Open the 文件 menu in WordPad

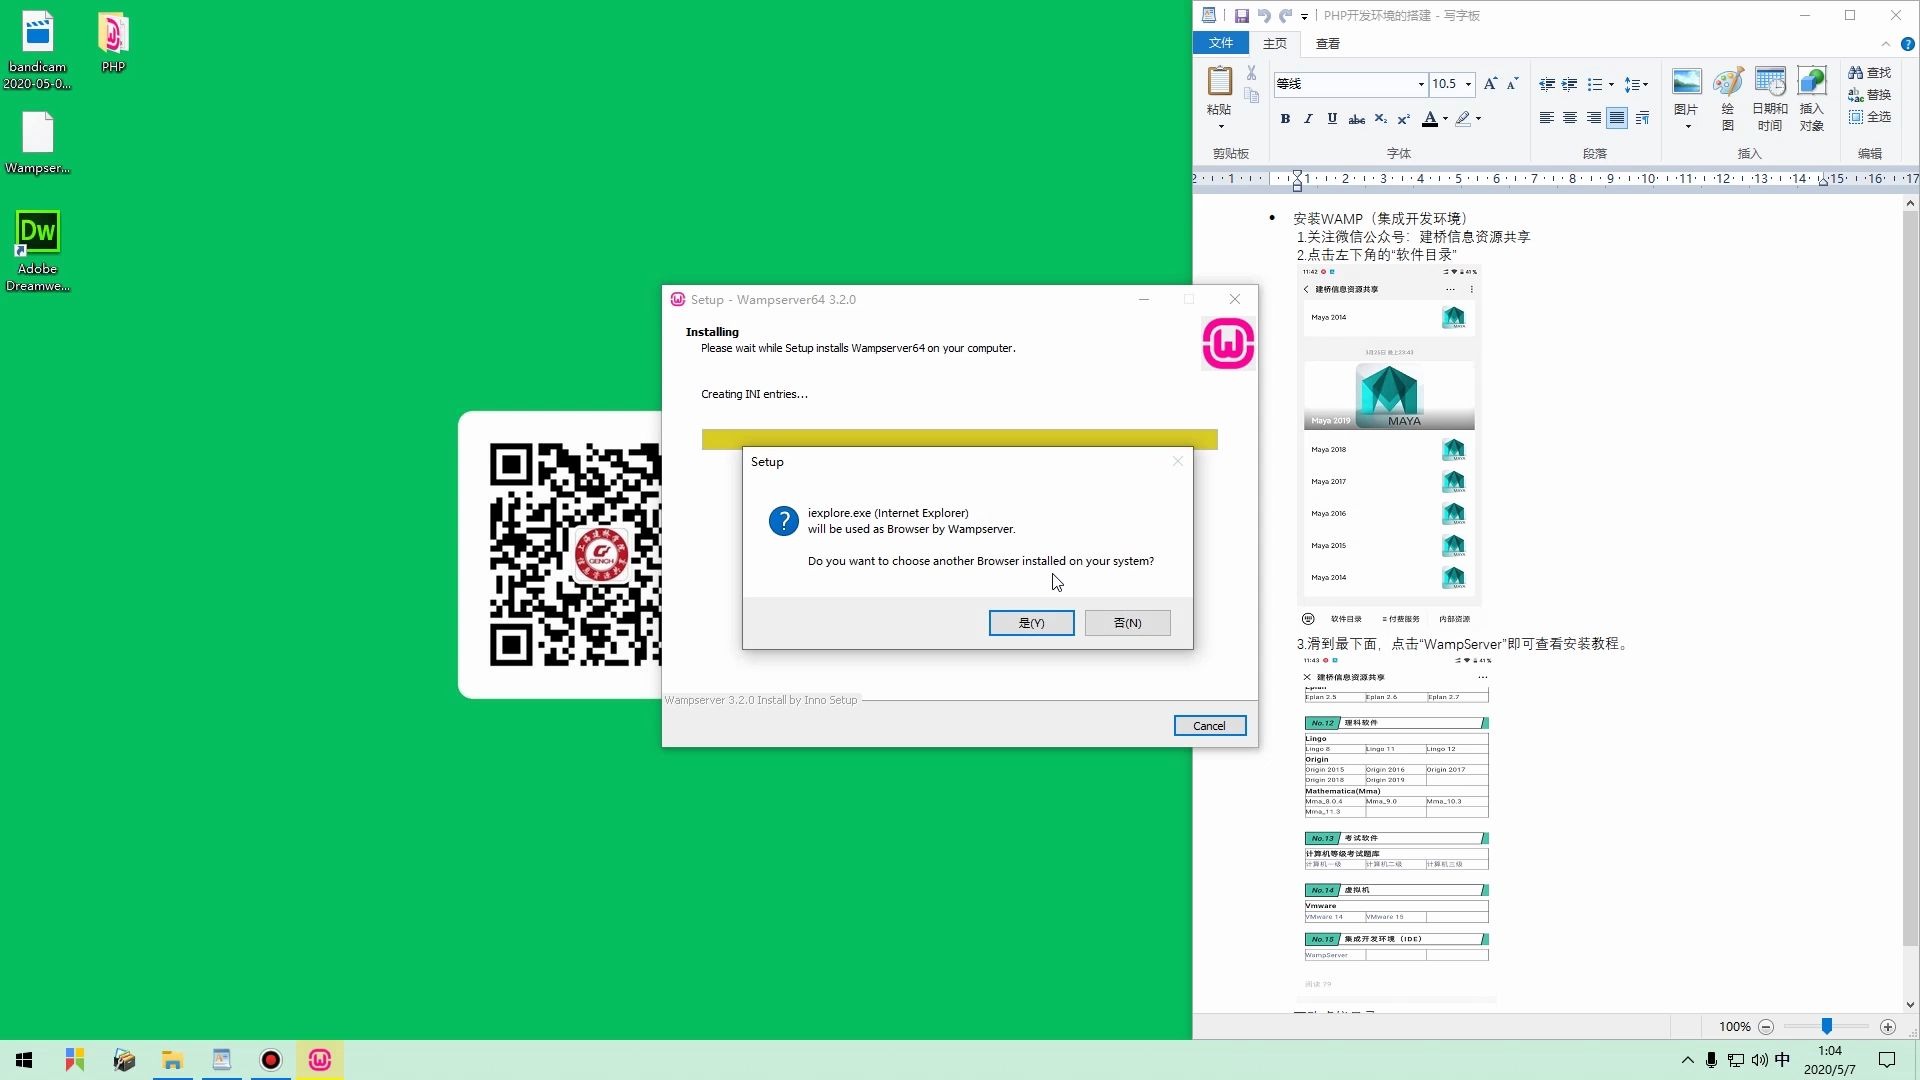point(1220,43)
